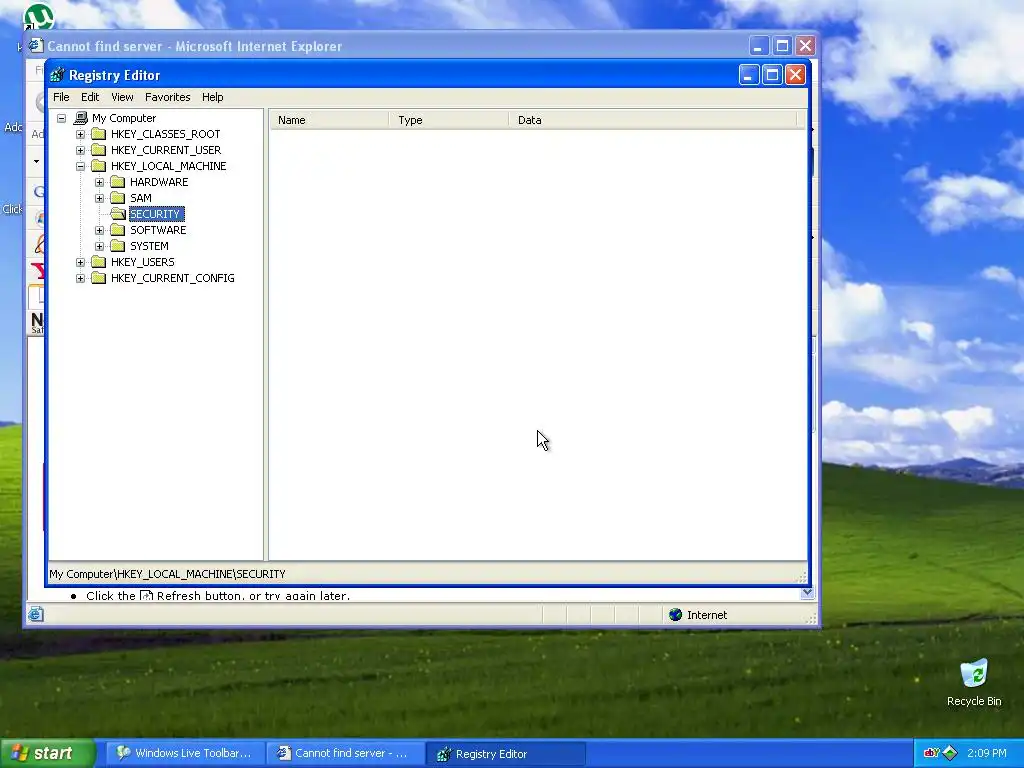Open the File menu in Registry Editor
This screenshot has height=768, width=1024.
pyautogui.click(x=61, y=97)
